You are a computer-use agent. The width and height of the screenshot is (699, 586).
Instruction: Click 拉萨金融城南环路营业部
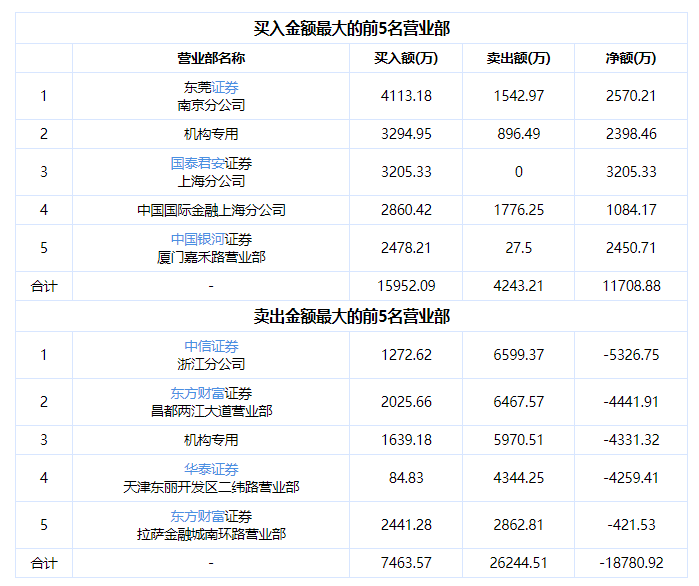point(211,535)
